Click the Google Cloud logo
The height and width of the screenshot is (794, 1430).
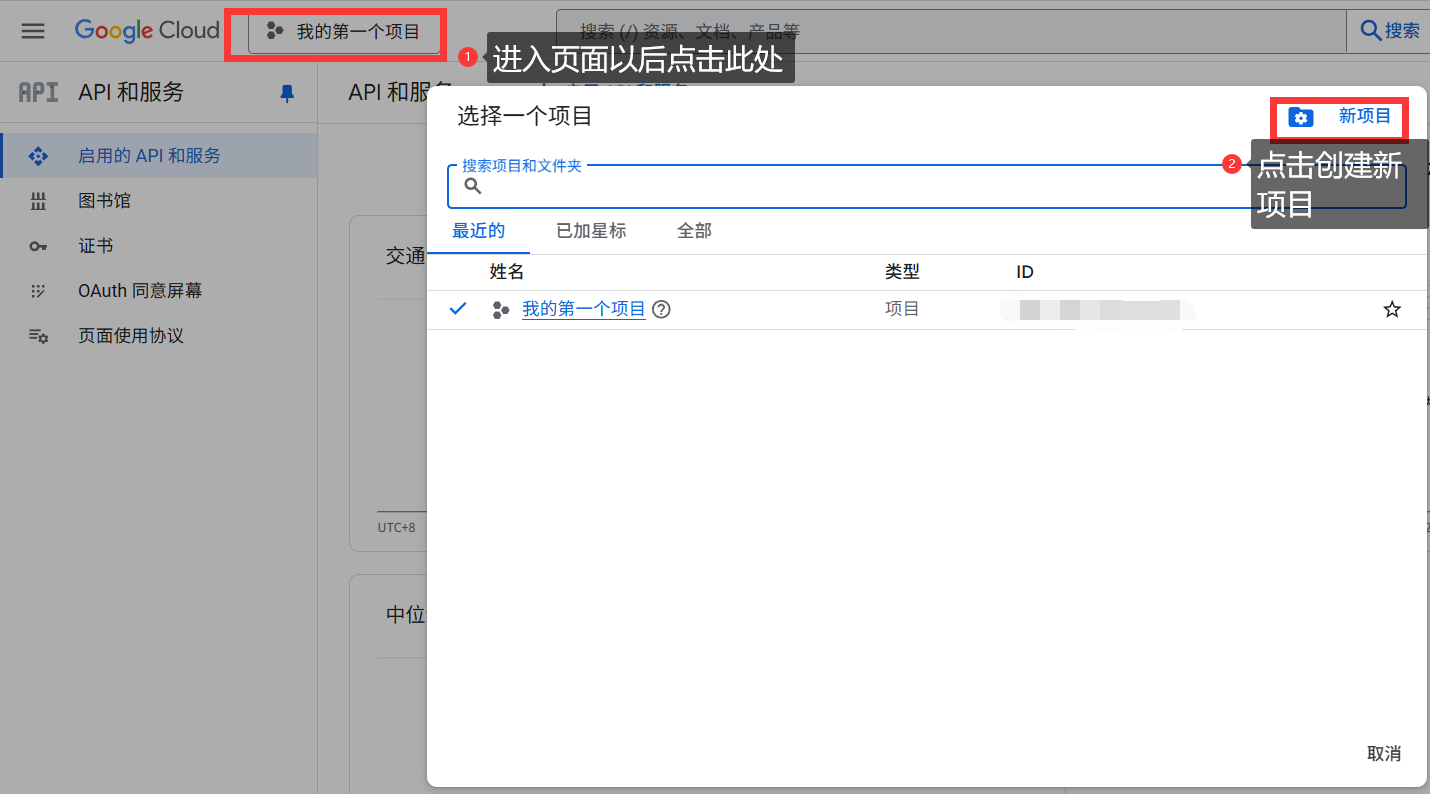click(147, 31)
